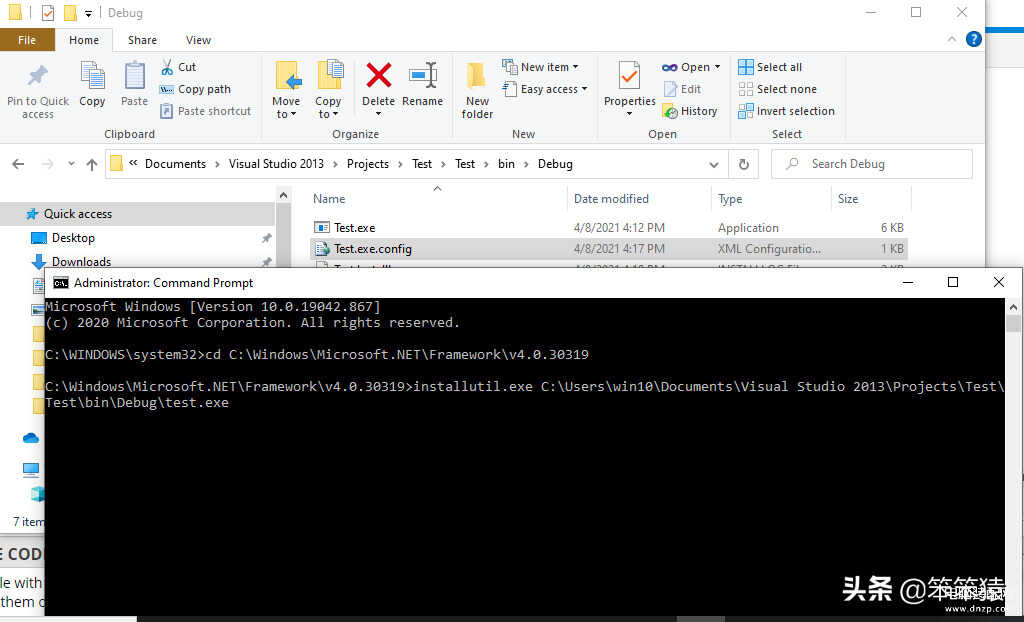Go up one folder level
Viewport: 1024px width, 622px height.
pos(92,164)
